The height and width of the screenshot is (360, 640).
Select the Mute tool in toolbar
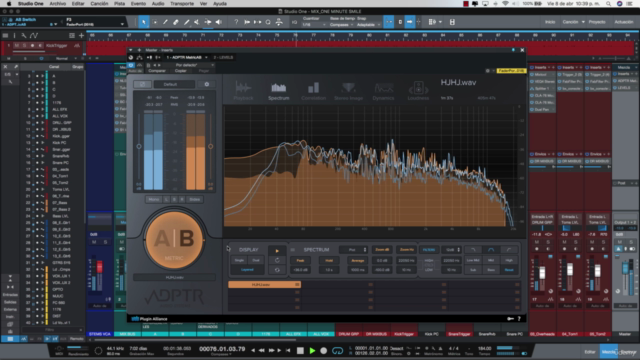pos(197,22)
